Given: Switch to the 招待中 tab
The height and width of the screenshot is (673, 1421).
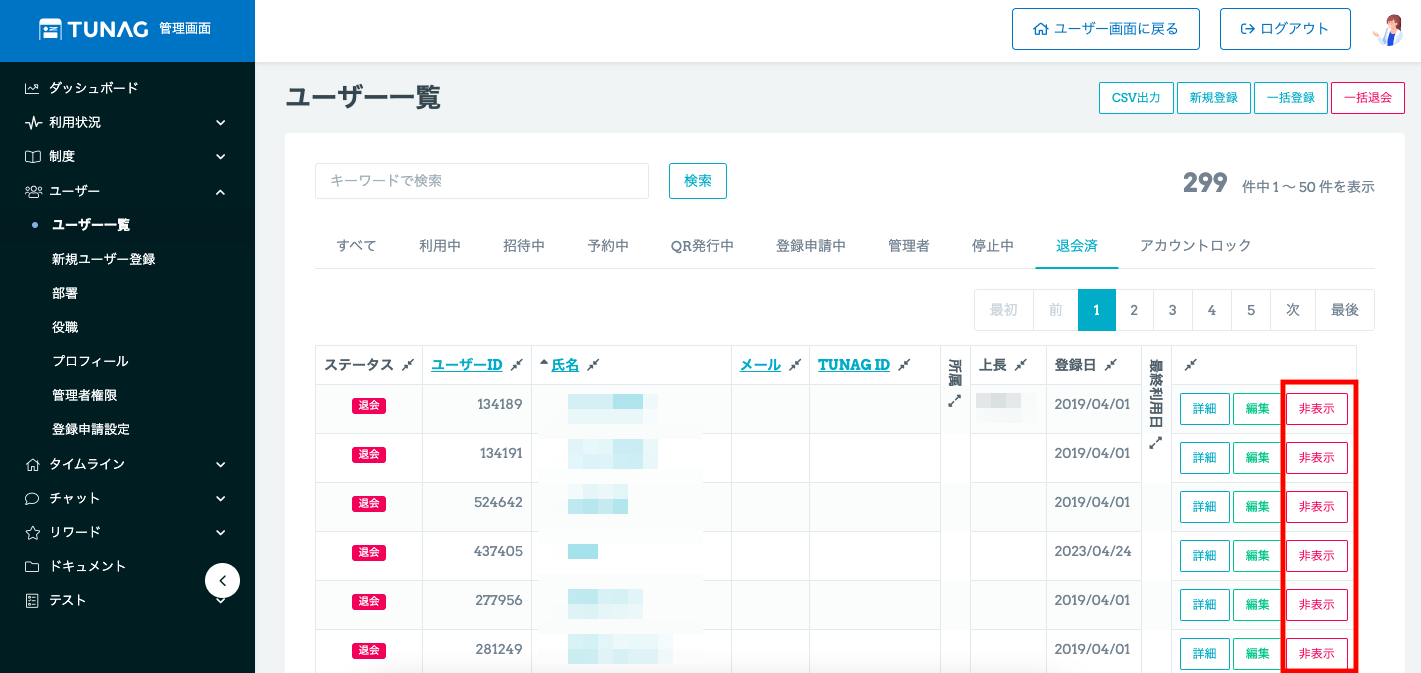Looking at the screenshot, I should (524, 246).
